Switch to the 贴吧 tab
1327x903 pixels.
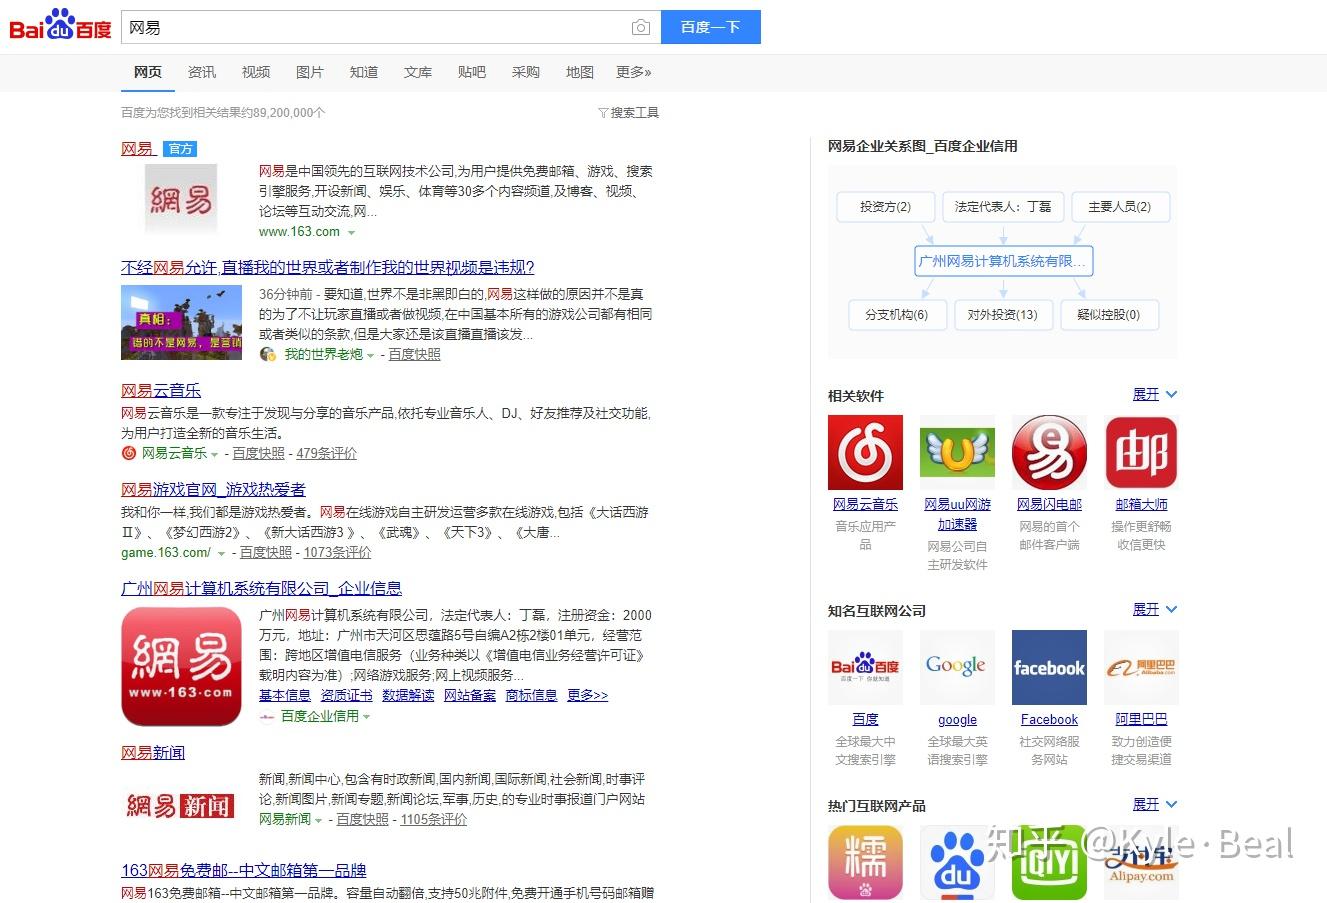click(471, 71)
